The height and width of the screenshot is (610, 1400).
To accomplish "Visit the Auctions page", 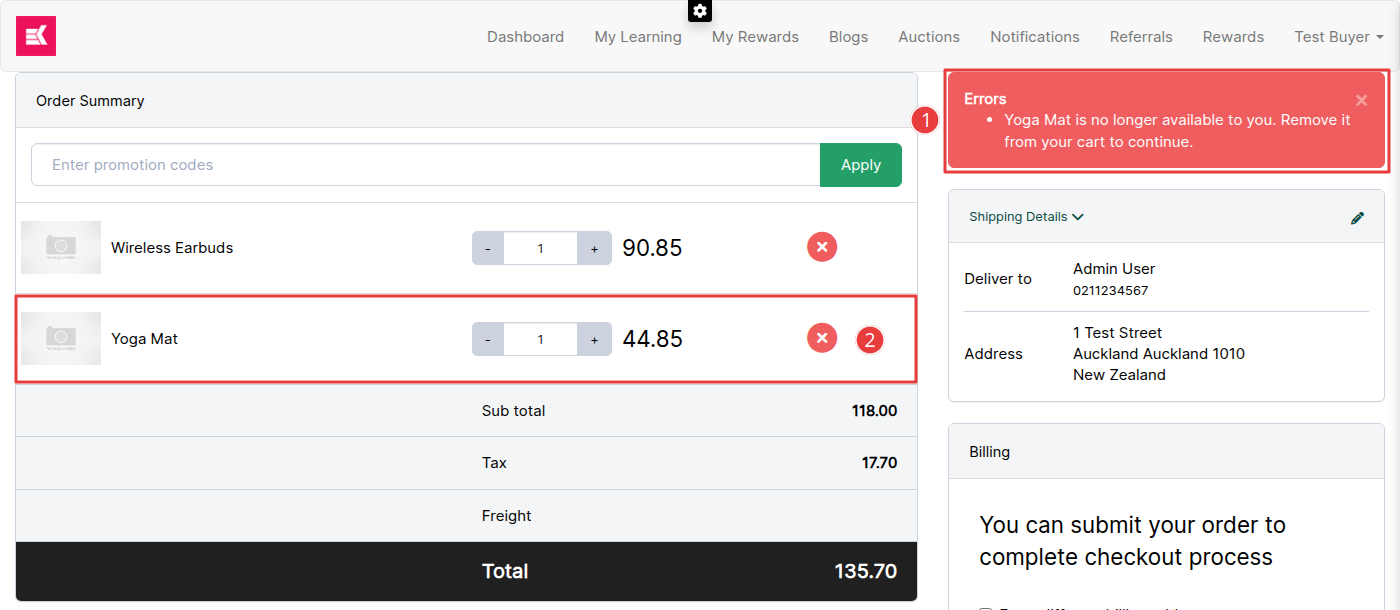I will point(929,37).
